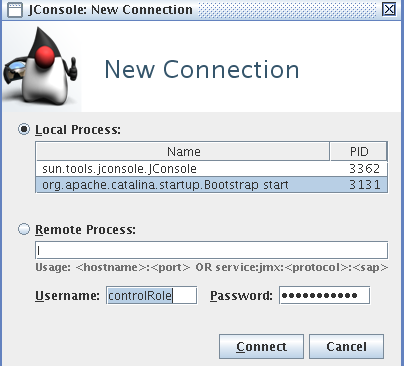Click into the Username field
This screenshot has width=404, height=366.
[x=152, y=295]
